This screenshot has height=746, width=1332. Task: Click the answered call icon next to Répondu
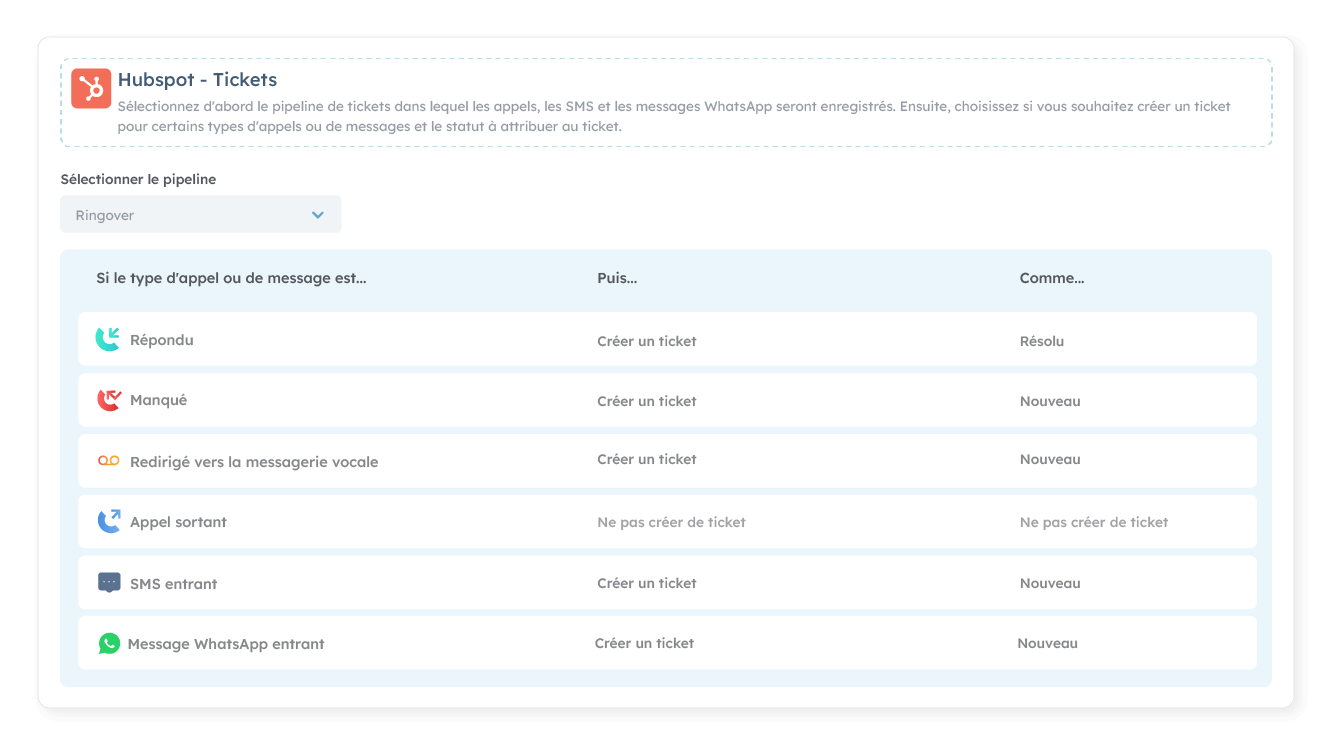(x=108, y=340)
